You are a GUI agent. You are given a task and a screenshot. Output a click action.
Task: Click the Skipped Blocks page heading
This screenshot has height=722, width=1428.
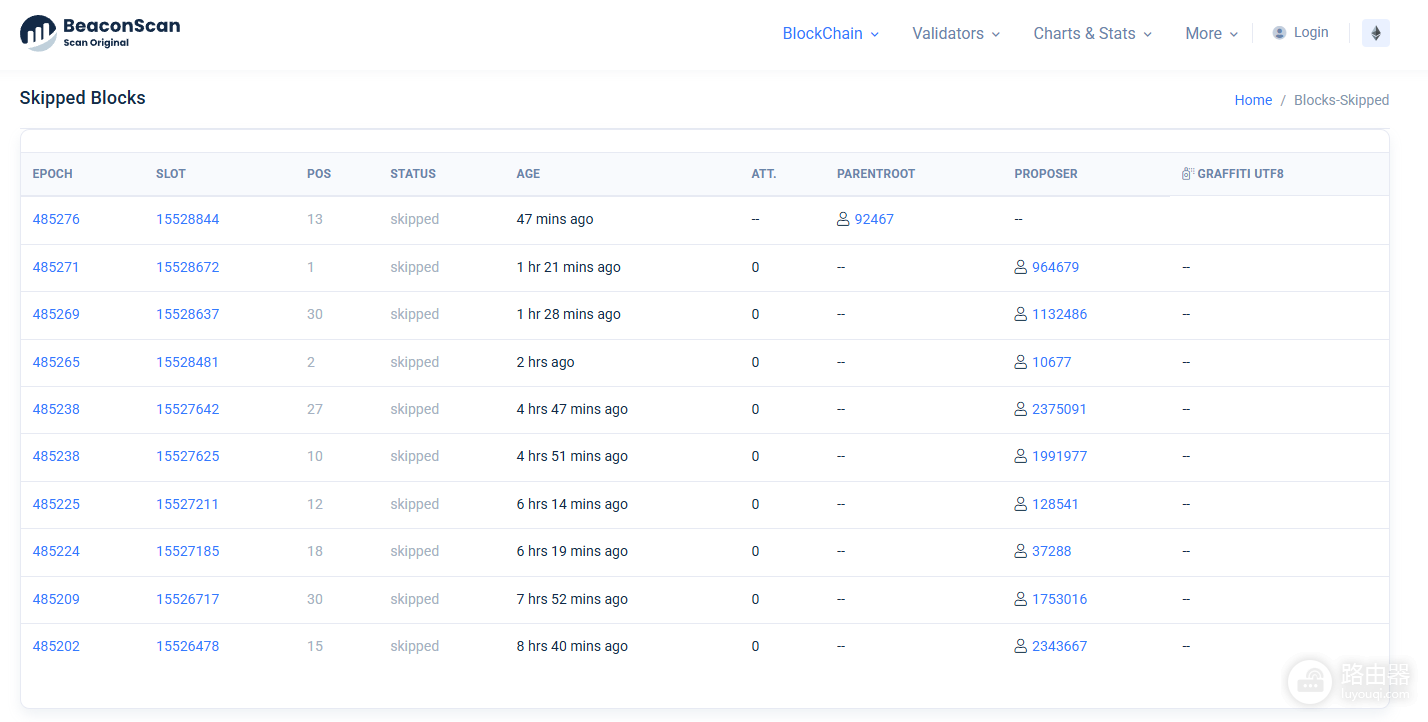point(83,98)
